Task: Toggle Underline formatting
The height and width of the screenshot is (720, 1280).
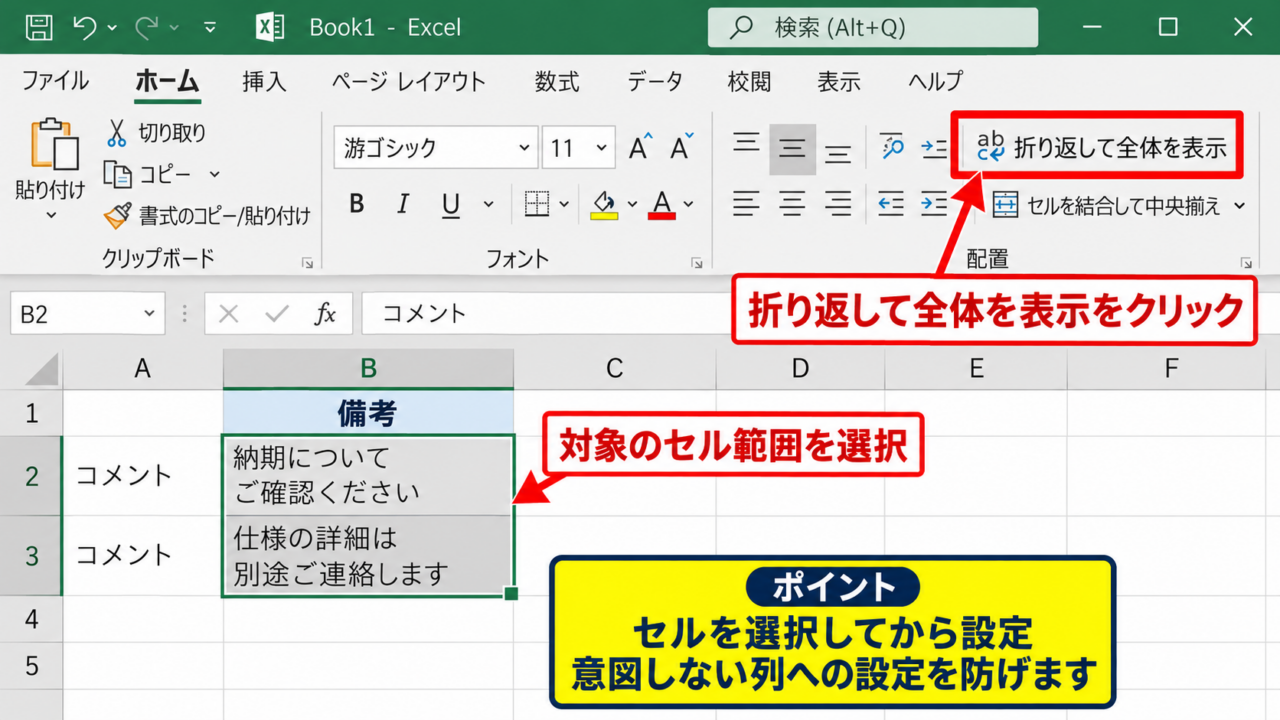Action: tap(451, 206)
